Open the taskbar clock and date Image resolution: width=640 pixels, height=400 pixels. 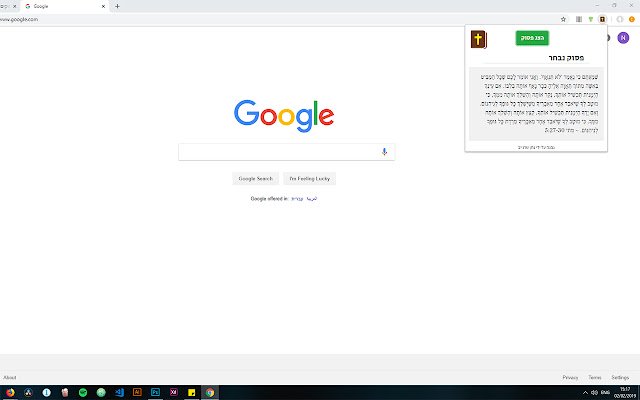(624, 393)
